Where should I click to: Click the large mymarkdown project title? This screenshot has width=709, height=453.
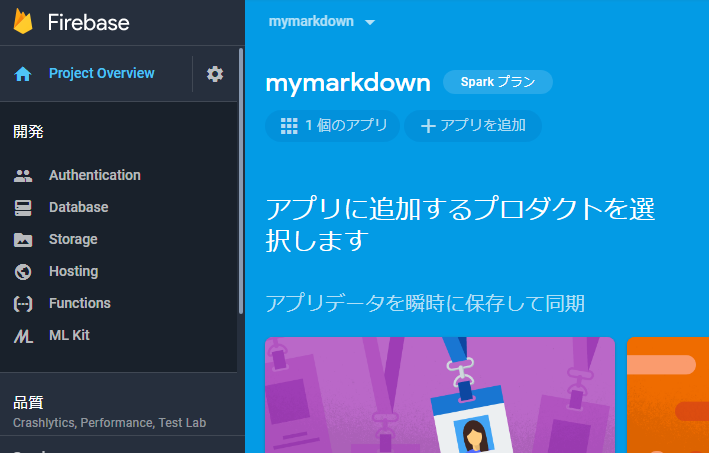(x=348, y=83)
